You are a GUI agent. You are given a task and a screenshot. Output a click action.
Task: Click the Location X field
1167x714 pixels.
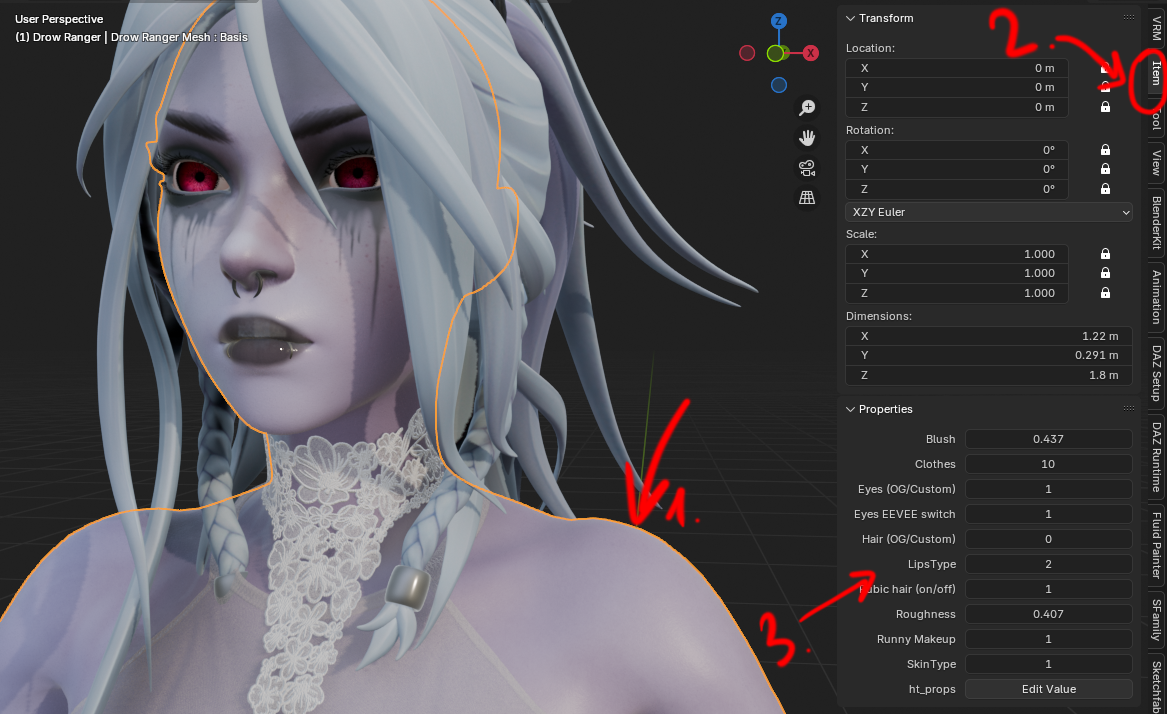[x=957, y=68]
